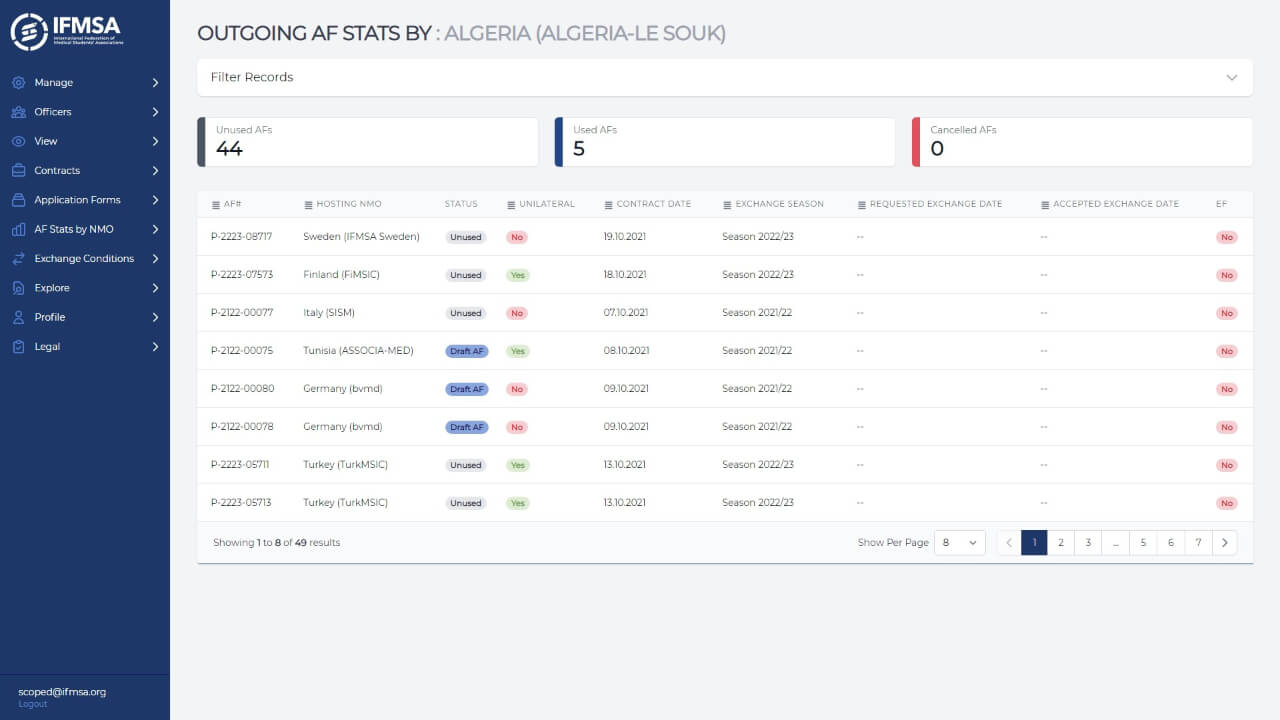Click Tunisia (ASSOCIA-MED) cell

click(358, 351)
